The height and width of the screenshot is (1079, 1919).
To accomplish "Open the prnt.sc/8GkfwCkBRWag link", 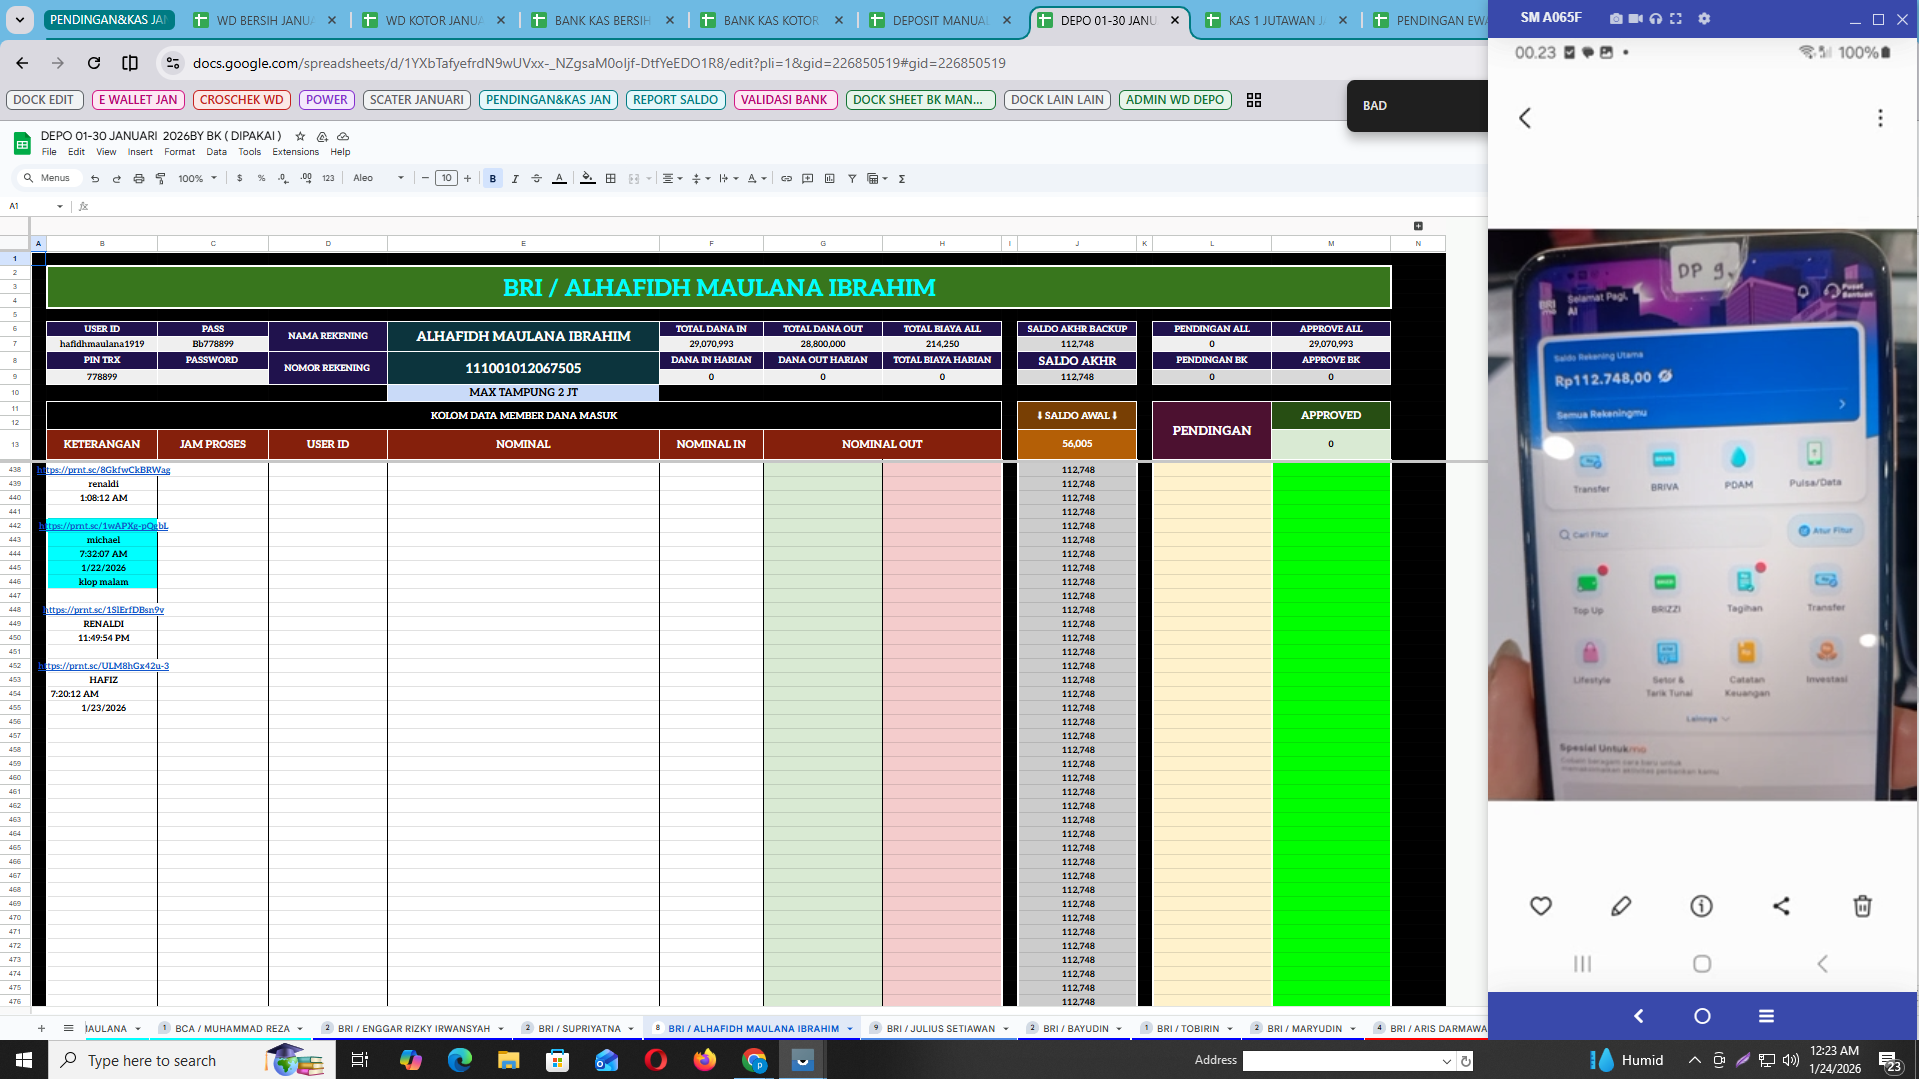I will pyautogui.click(x=104, y=470).
